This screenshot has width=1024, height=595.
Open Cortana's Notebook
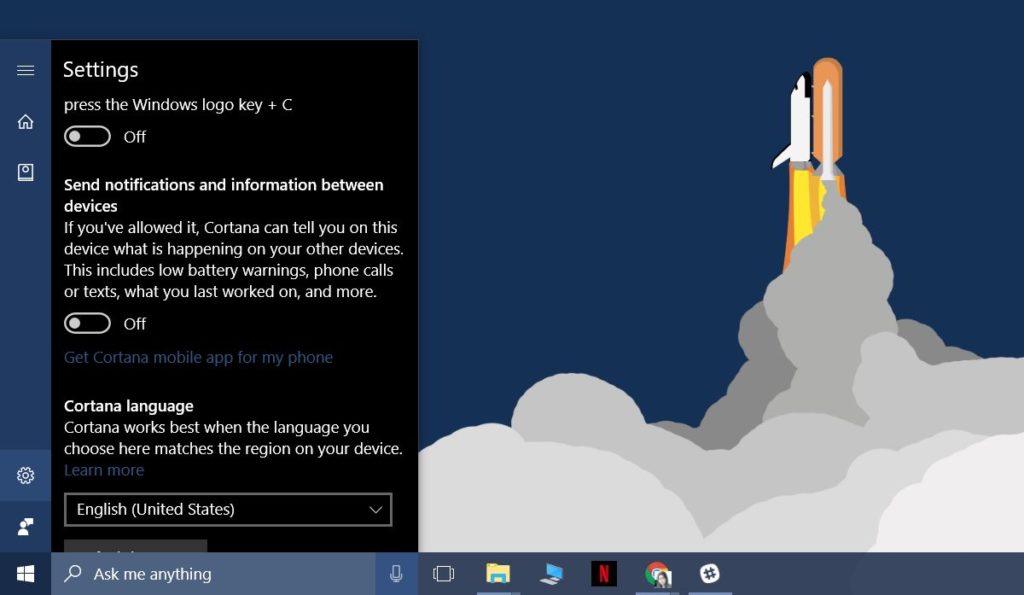pyautogui.click(x=25, y=171)
